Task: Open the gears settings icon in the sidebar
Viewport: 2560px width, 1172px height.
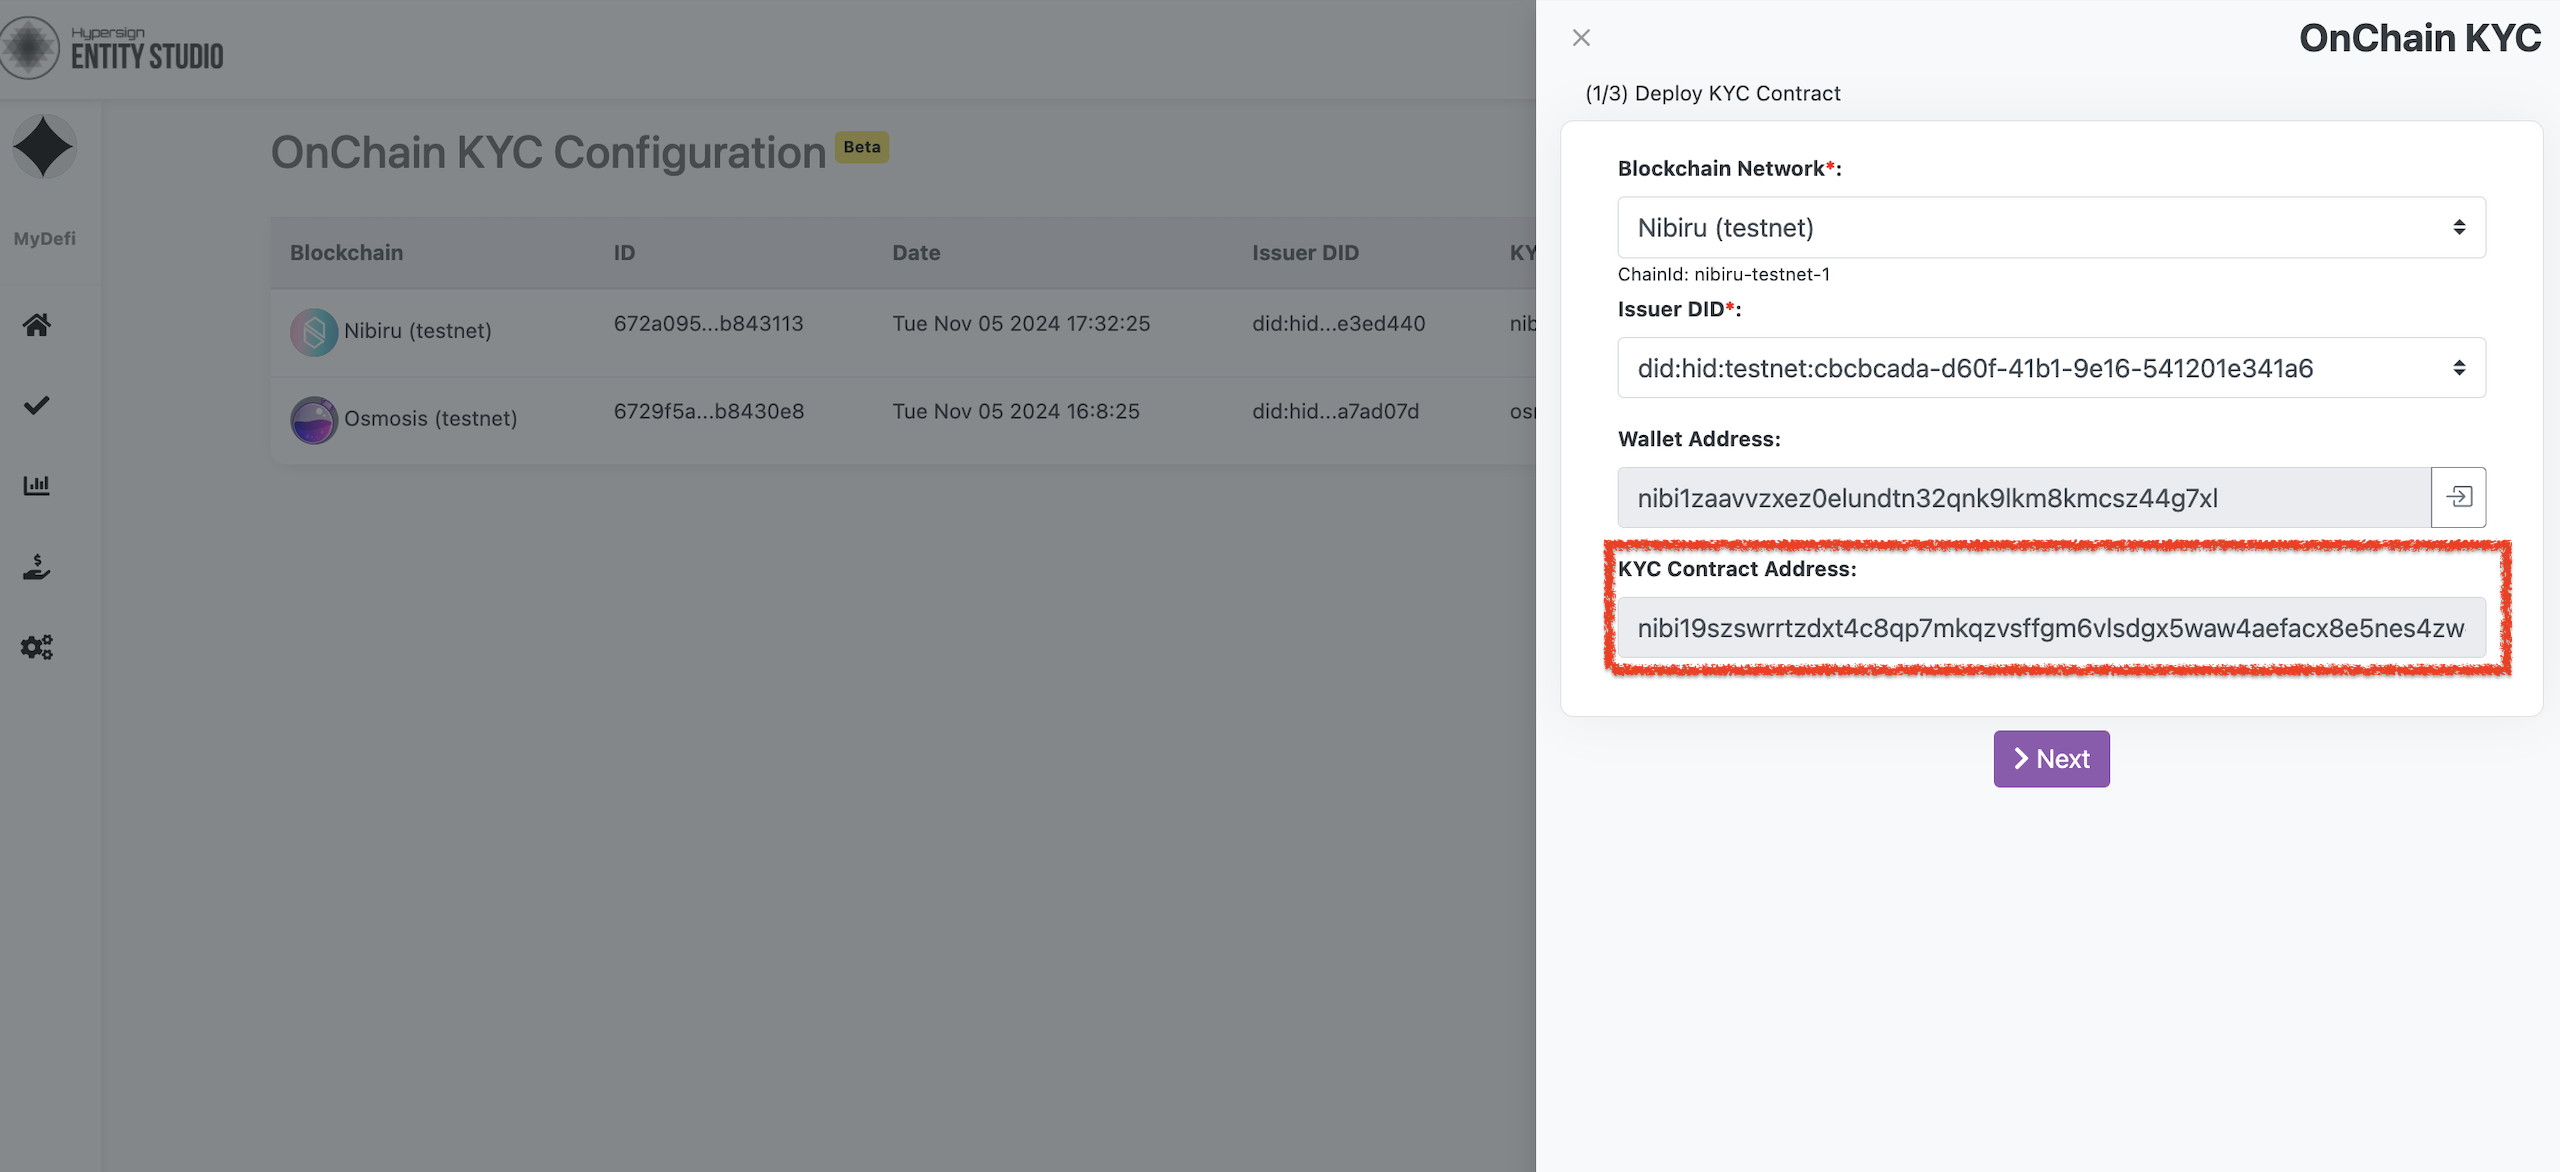Action: click(37, 647)
